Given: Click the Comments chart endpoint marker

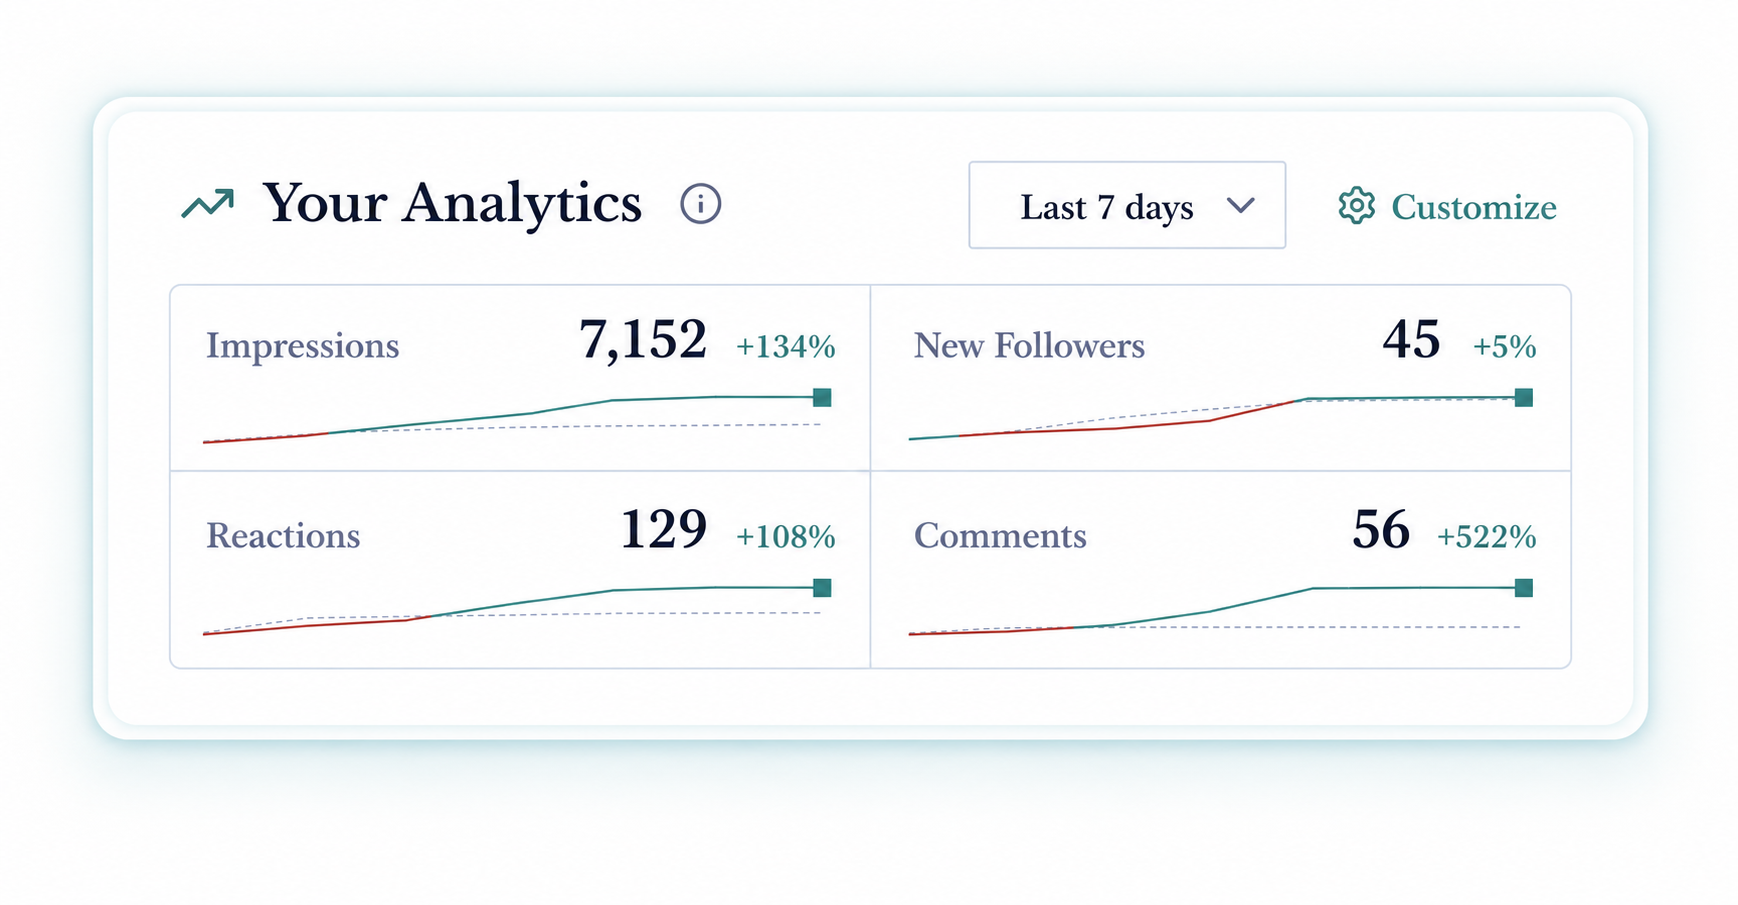Looking at the screenshot, I should click(1524, 588).
